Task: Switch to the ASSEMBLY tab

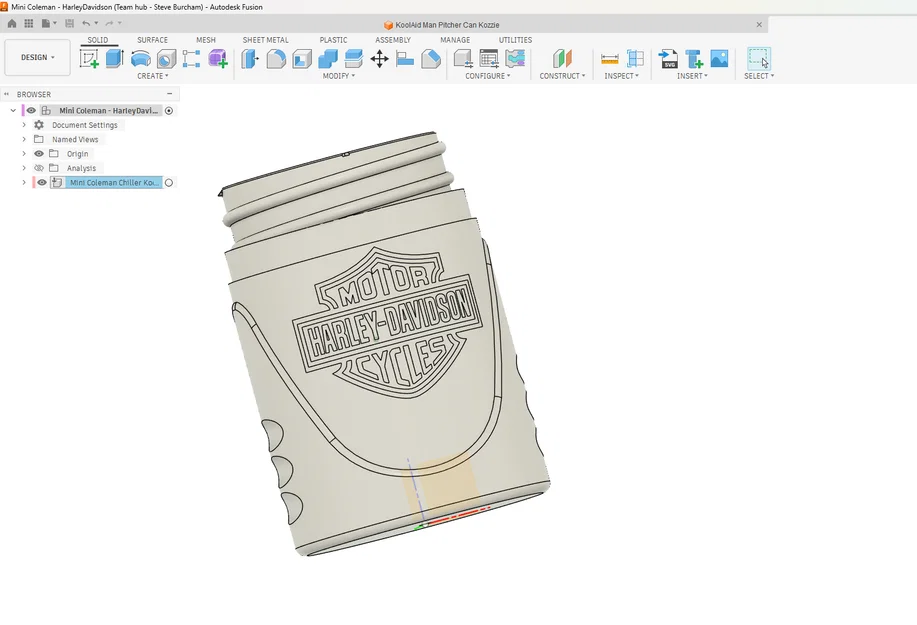Action: (393, 40)
